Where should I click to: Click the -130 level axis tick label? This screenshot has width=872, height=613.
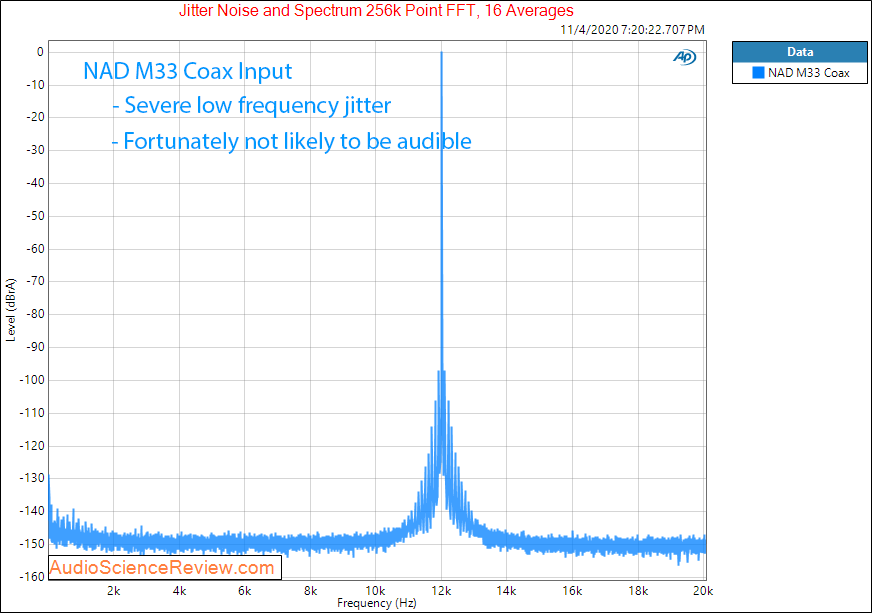coord(32,478)
